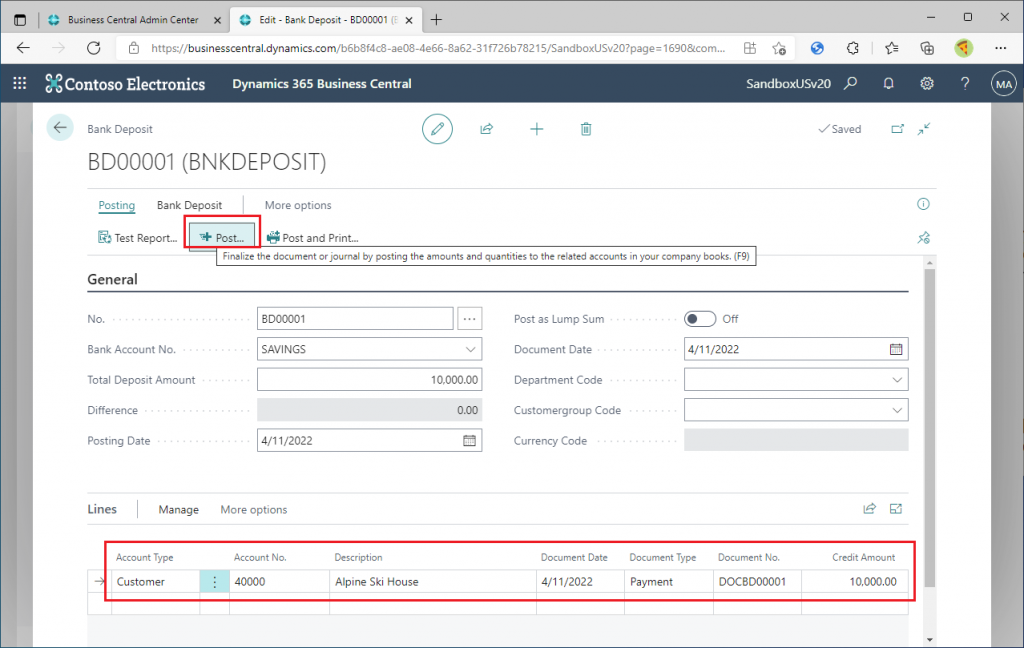Open the MA user account menu
Image resolution: width=1024 pixels, height=648 pixels.
coord(1004,84)
